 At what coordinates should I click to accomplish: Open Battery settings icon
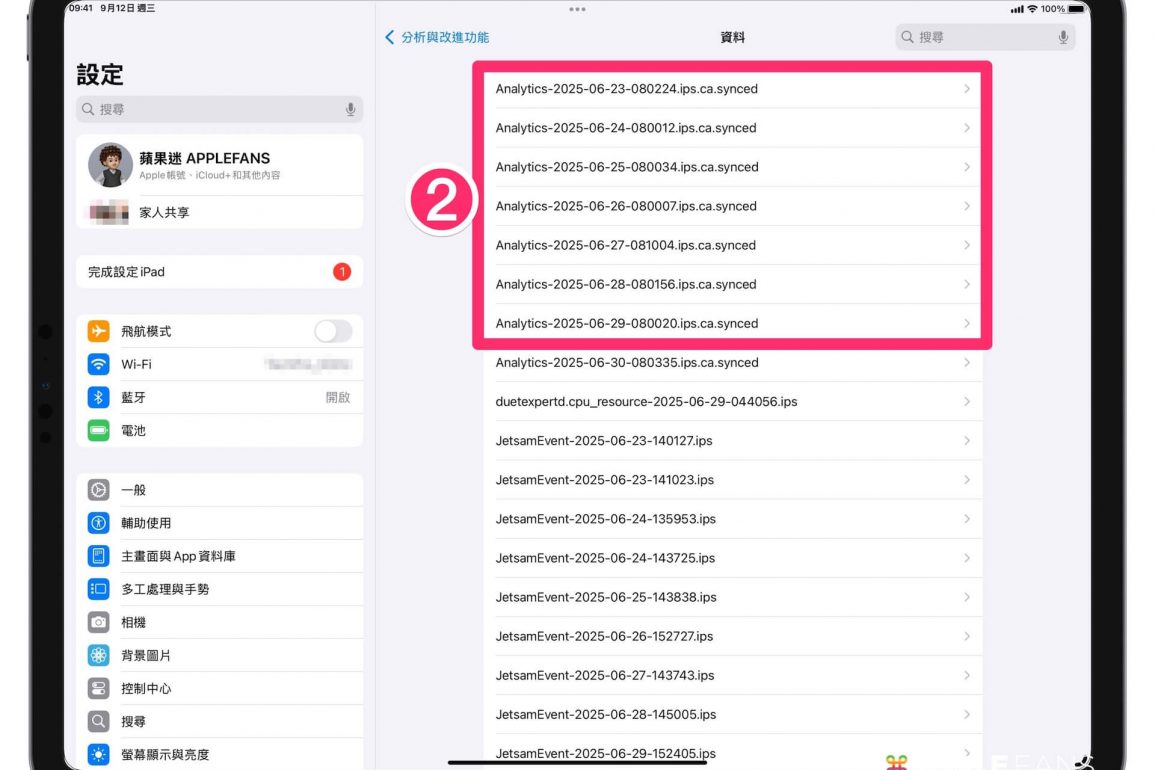click(98, 430)
